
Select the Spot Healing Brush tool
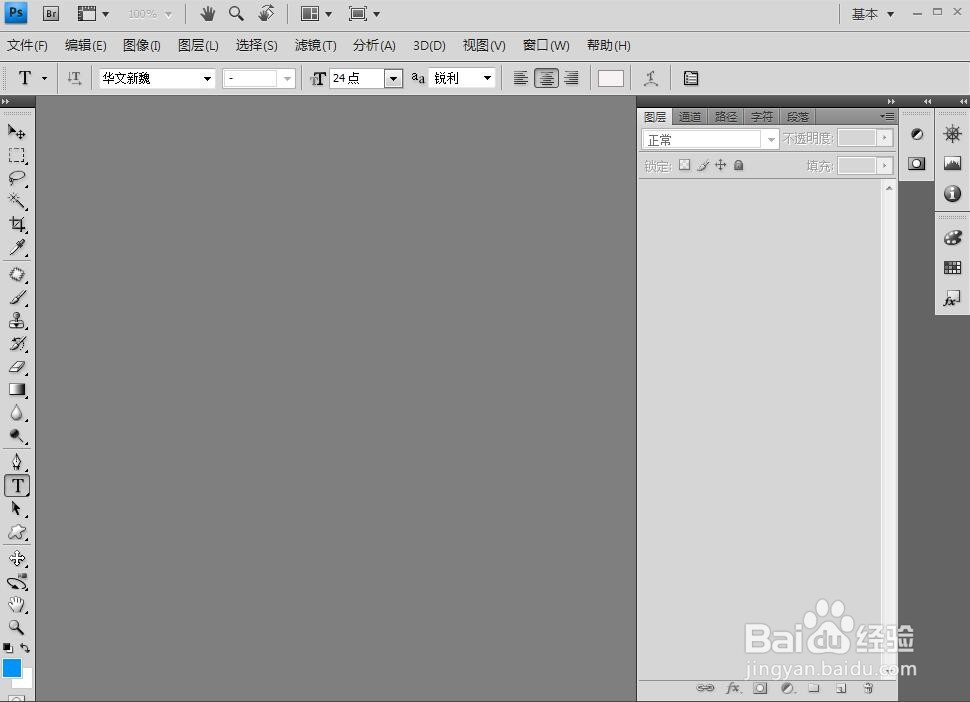(17, 274)
